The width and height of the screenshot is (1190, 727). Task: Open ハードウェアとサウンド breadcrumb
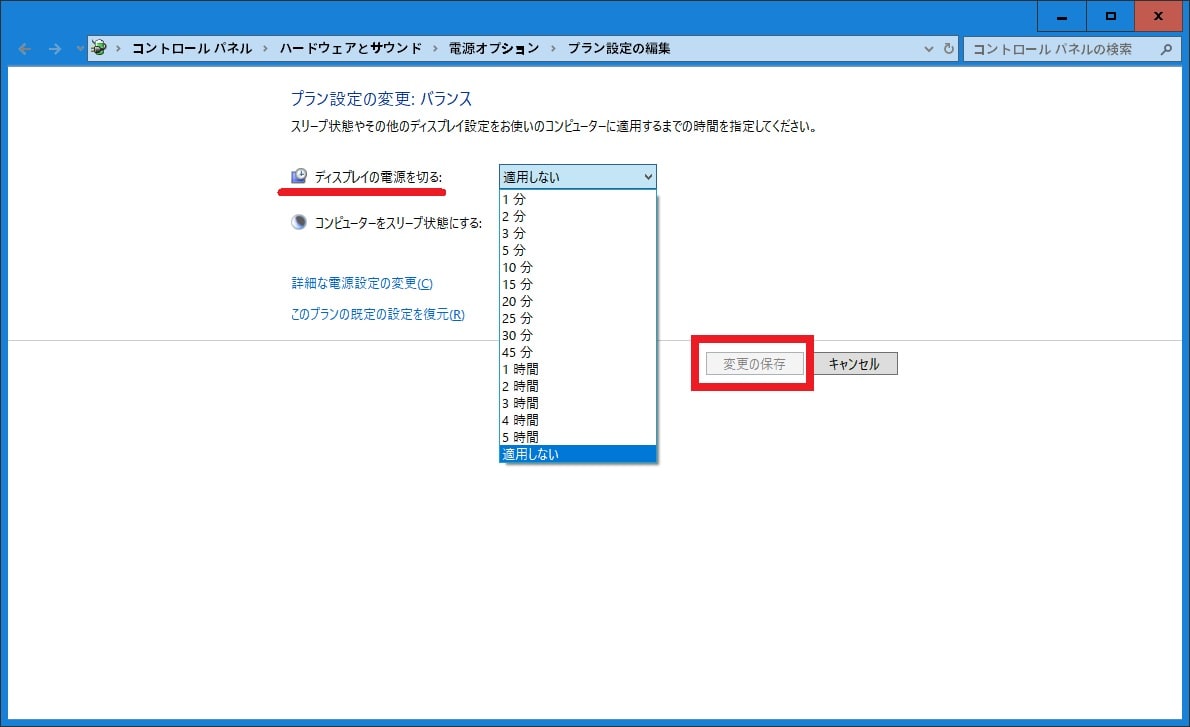point(351,49)
